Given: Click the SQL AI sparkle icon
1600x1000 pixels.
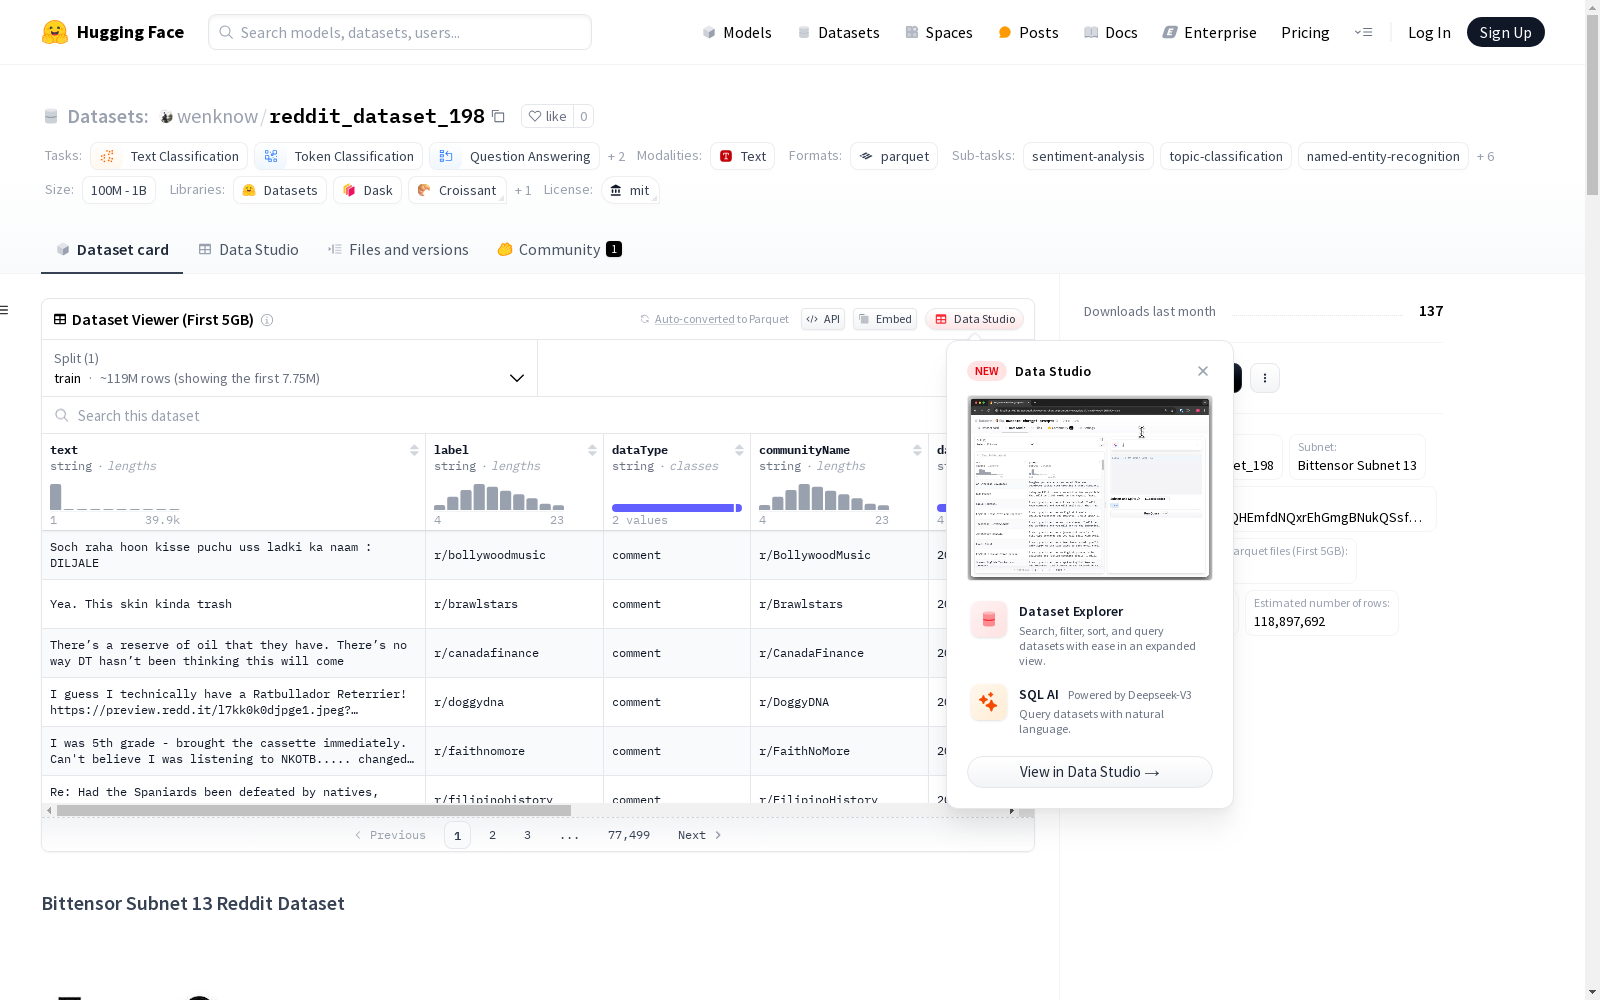Looking at the screenshot, I should (x=988, y=702).
